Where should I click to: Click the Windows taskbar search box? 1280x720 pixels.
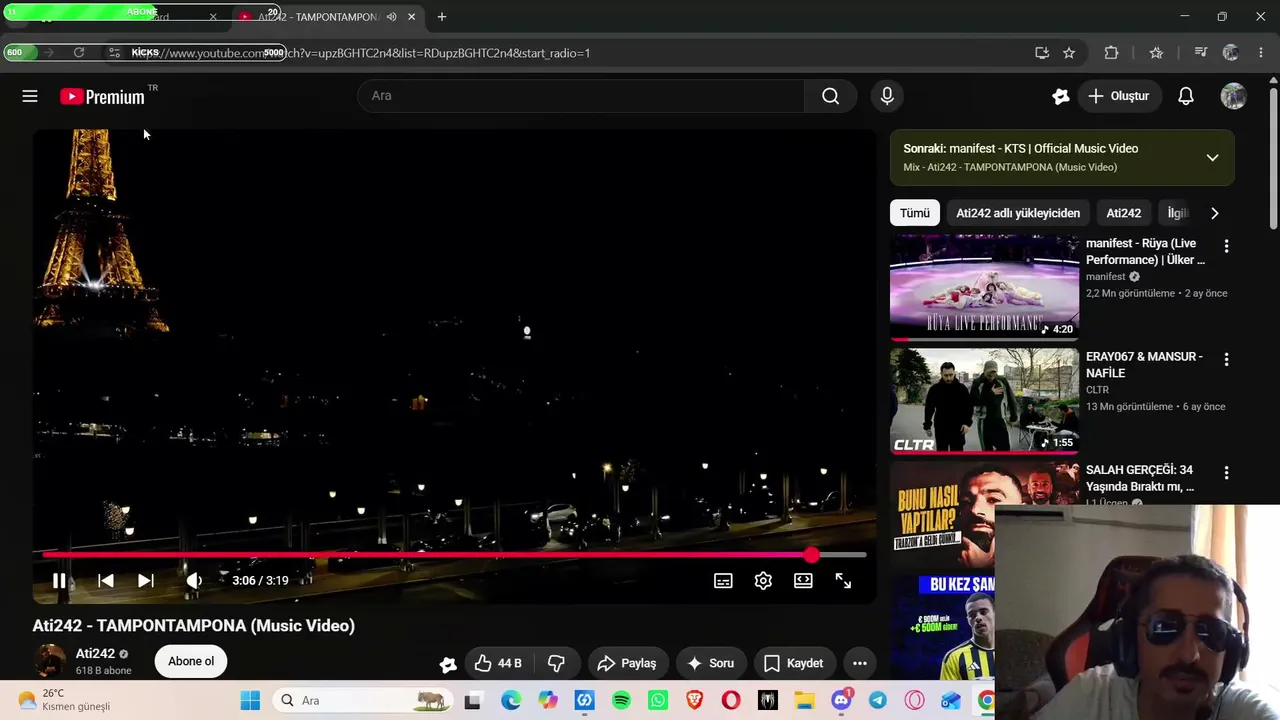[363, 700]
